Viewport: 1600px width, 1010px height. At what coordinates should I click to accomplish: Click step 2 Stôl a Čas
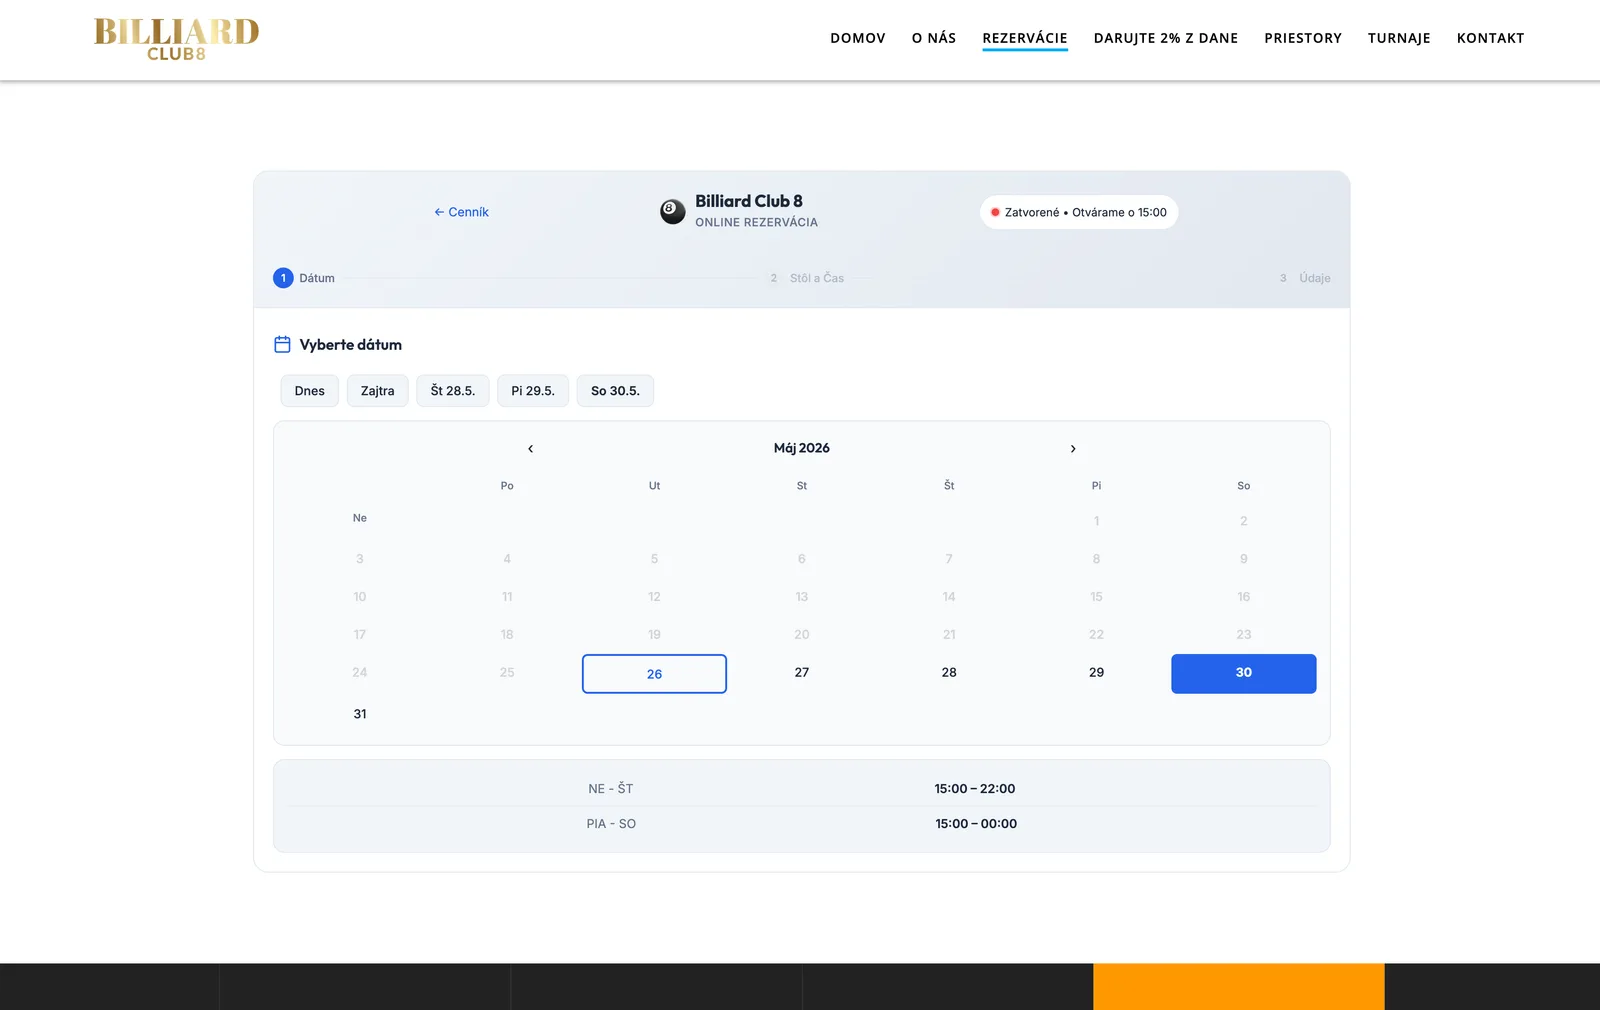coord(807,278)
